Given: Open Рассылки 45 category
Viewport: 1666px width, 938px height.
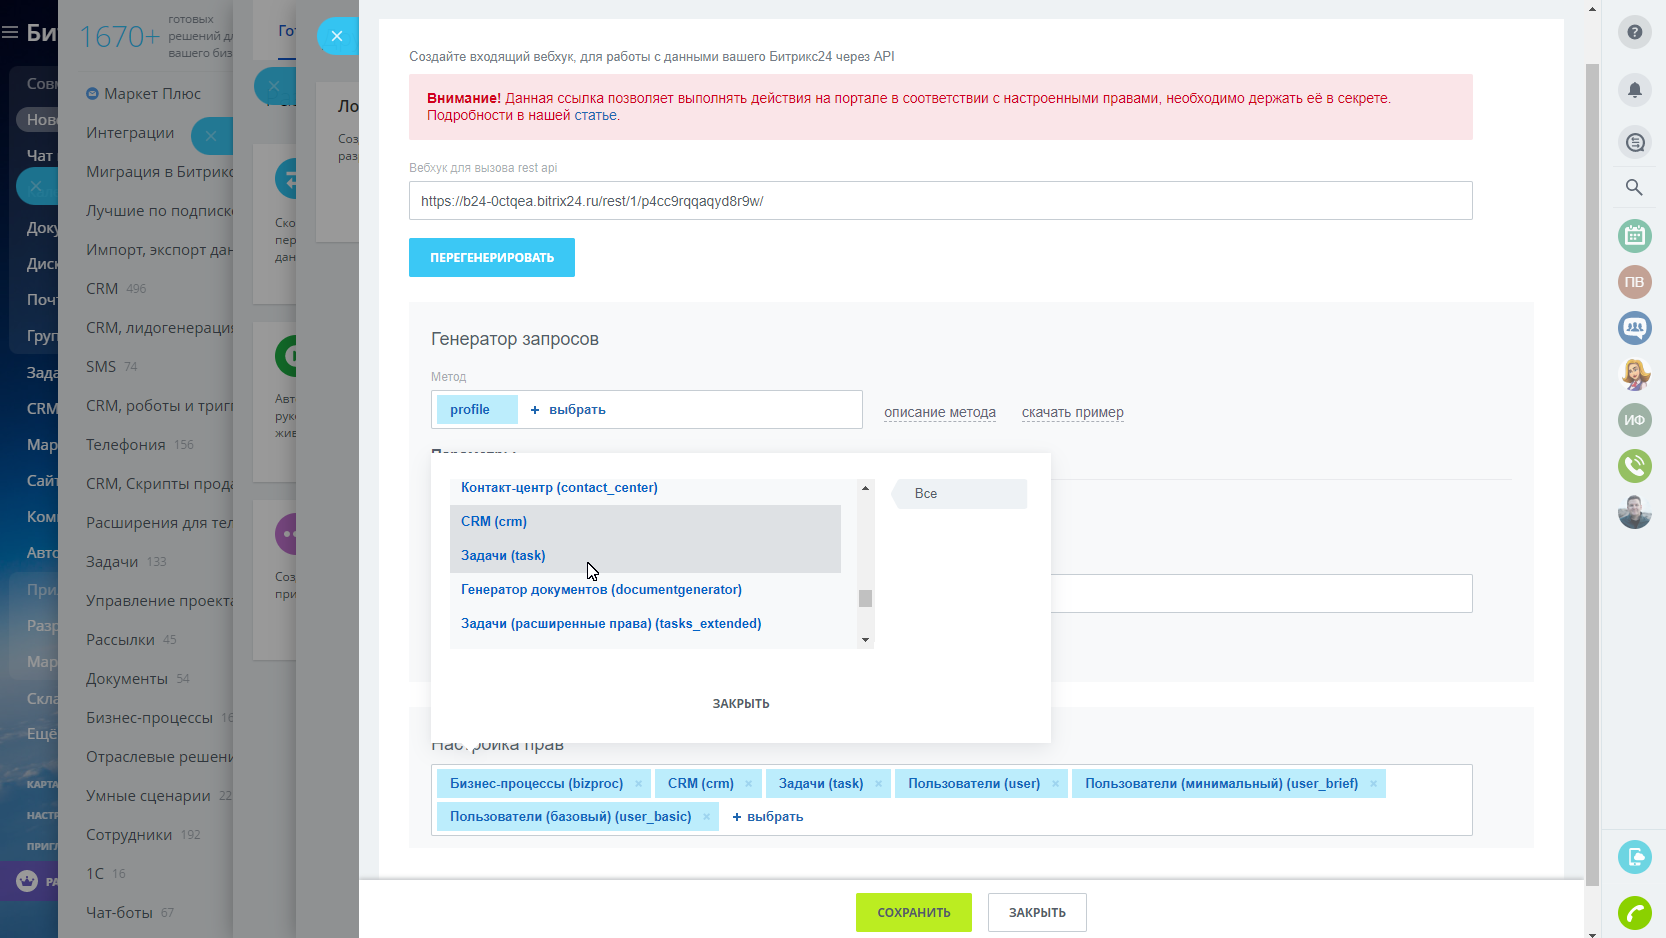Looking at the screenshot, I should pos(131,640).
